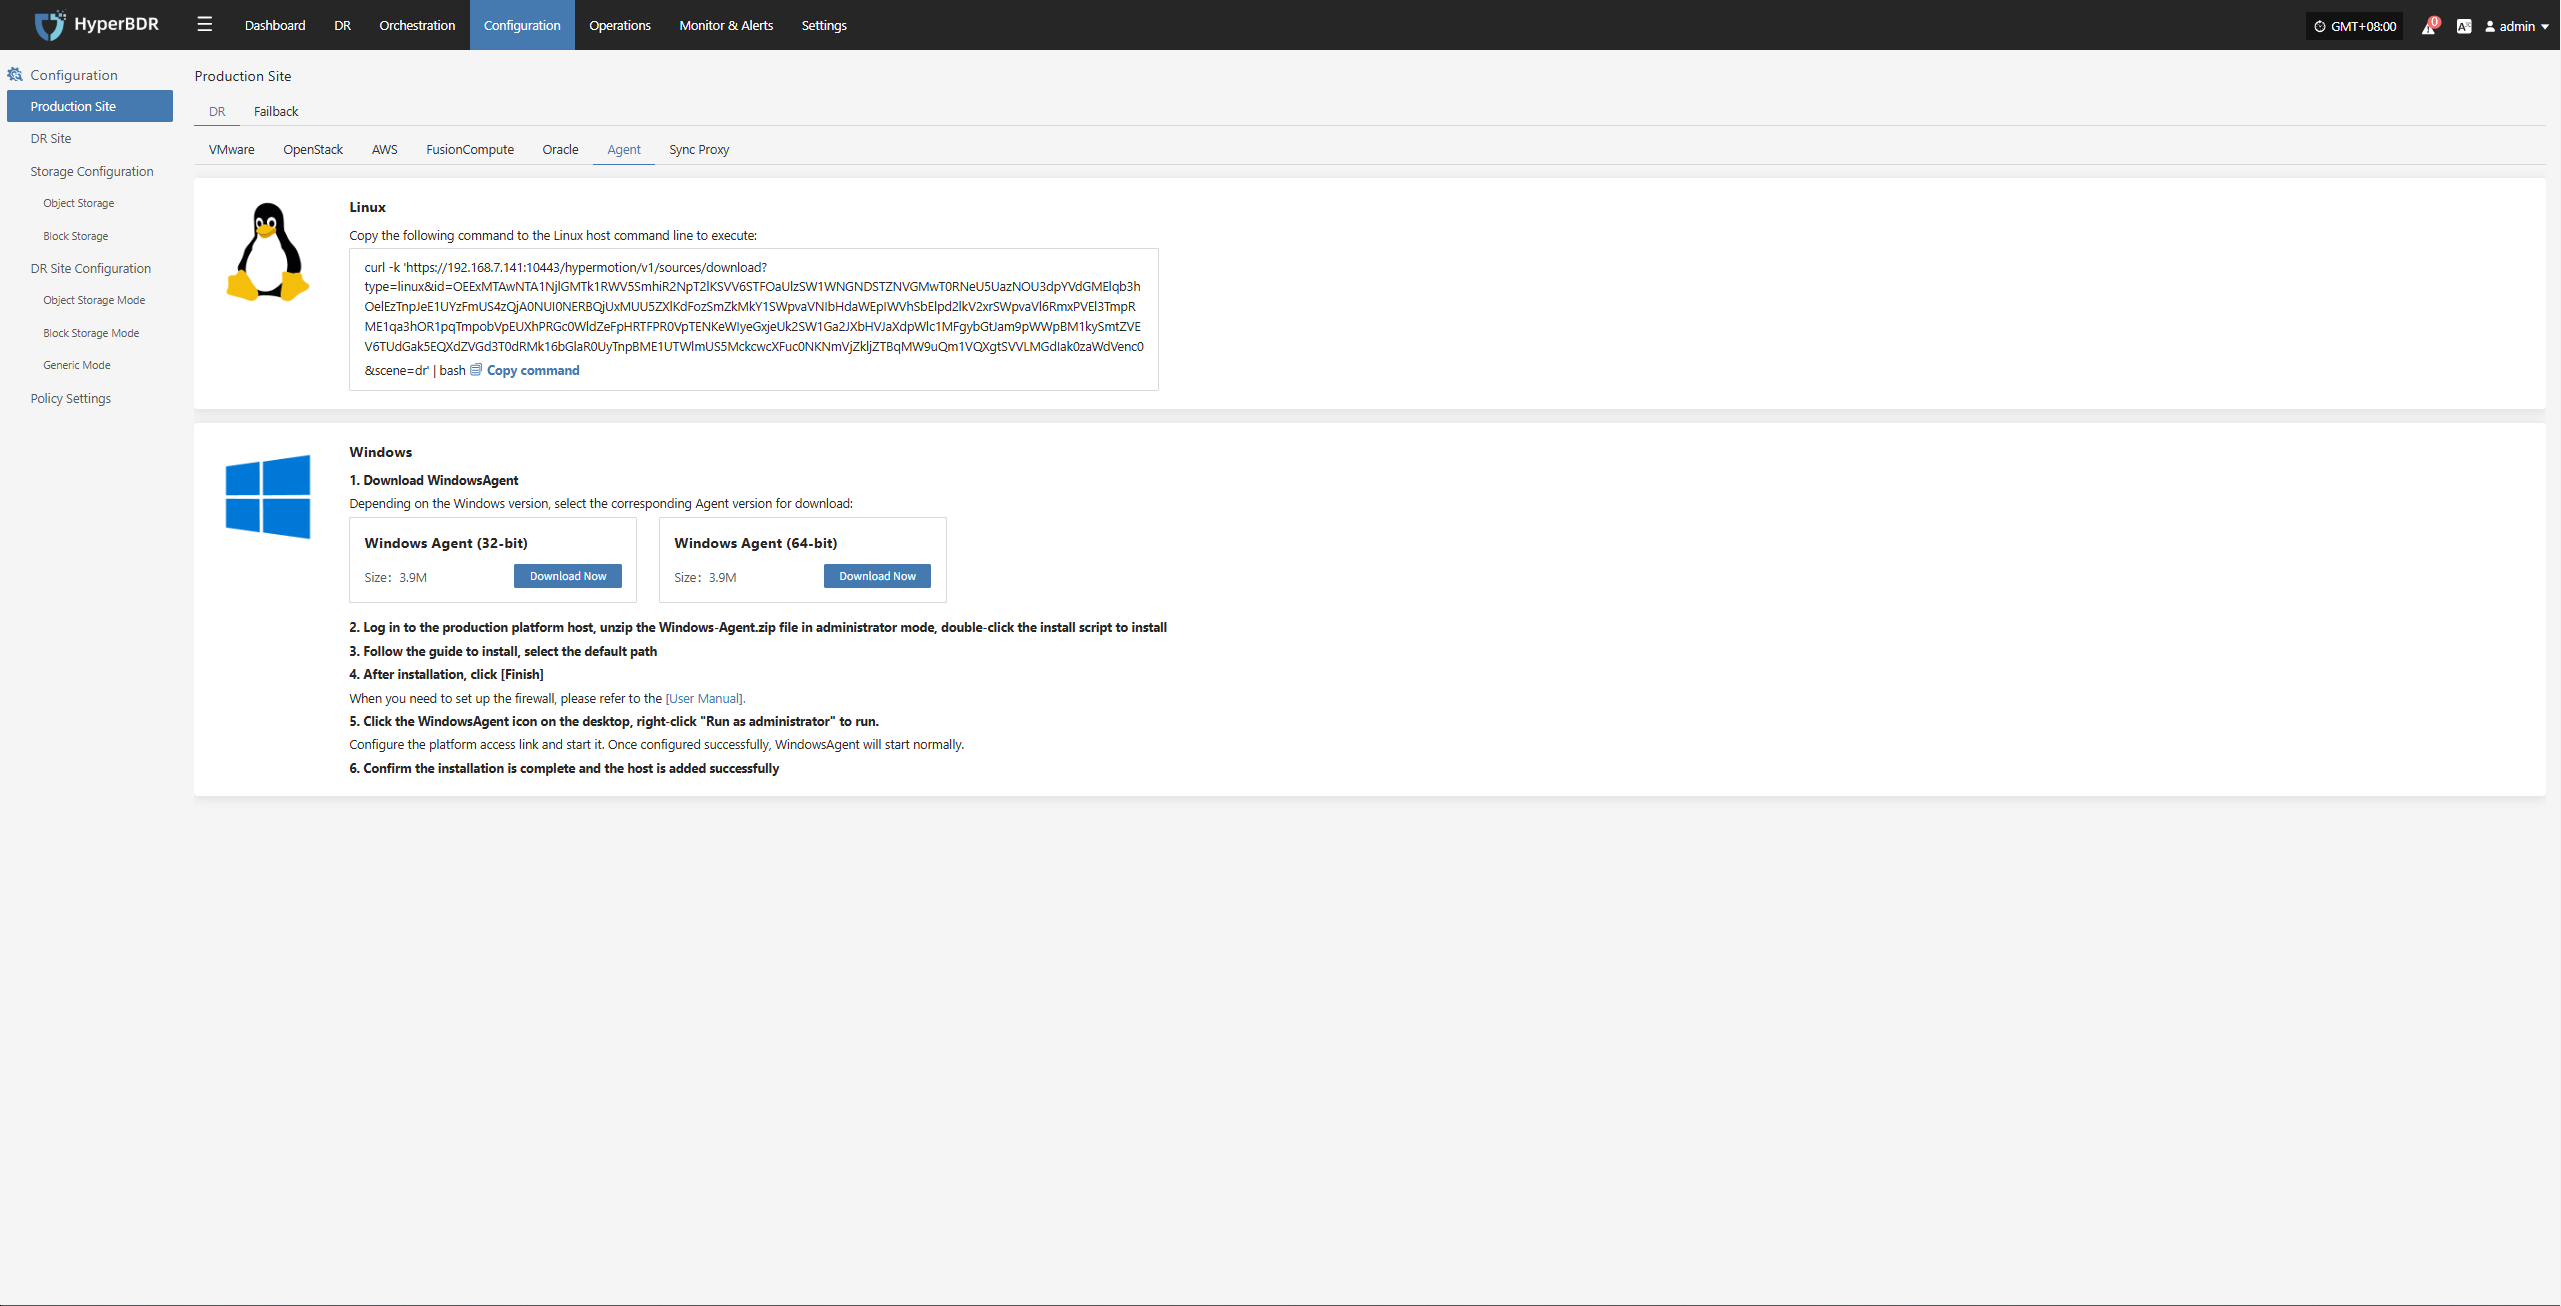Open the alerts warning triangle icon
The image size is (2561, 1306).
[2428, 26]
